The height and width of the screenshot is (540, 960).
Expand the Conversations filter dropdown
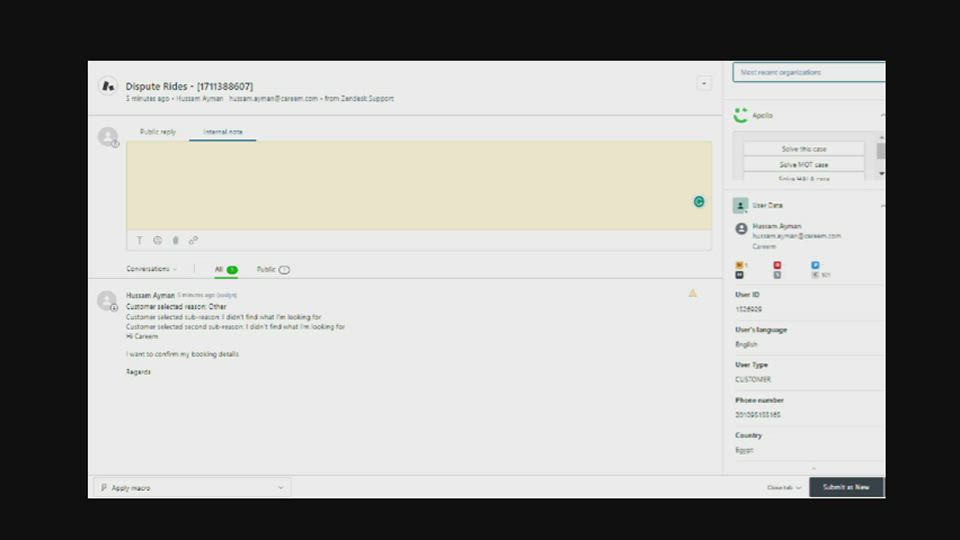click(x=151, y=269)
